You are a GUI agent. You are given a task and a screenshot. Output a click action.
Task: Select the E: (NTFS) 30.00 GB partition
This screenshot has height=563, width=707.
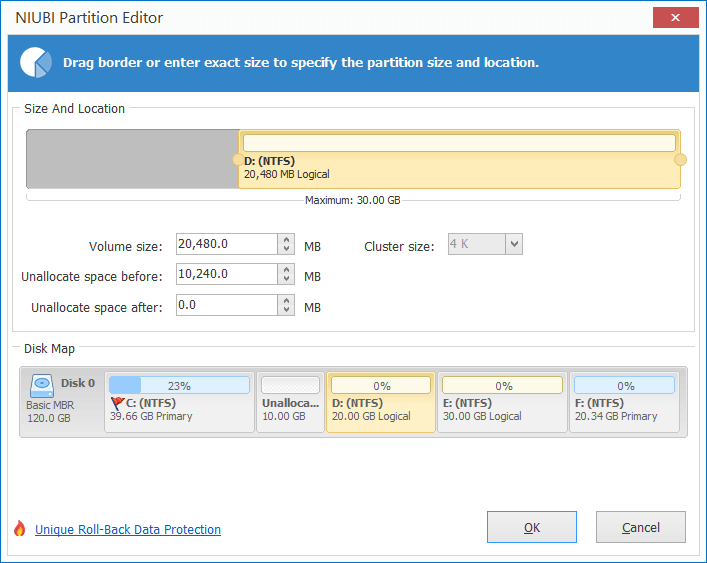click(502, 402)
